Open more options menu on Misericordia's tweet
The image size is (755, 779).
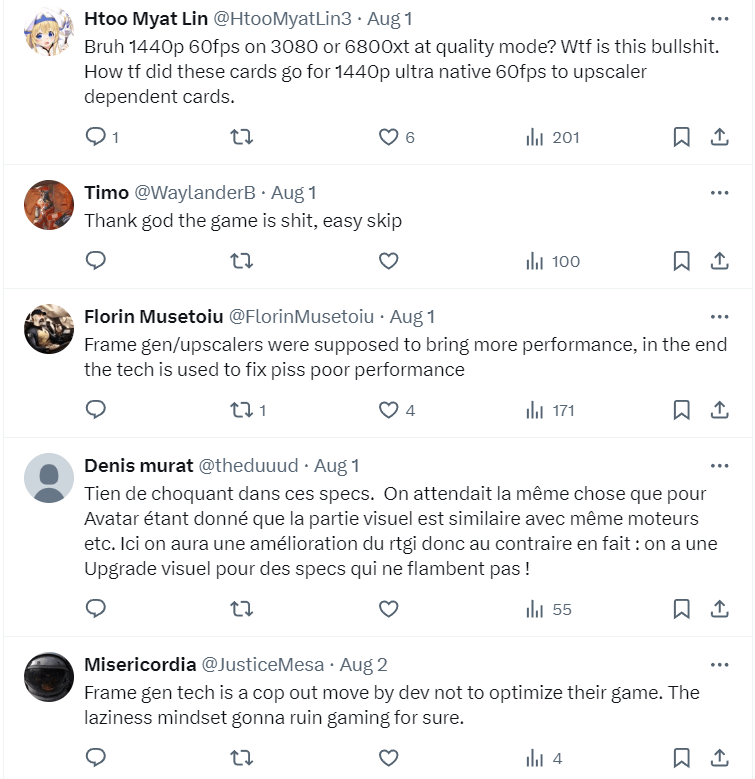719,665
